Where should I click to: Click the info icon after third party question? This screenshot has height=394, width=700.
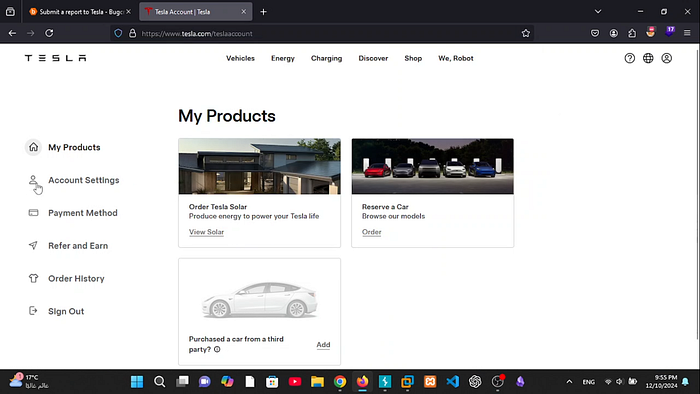coord(217,349)
